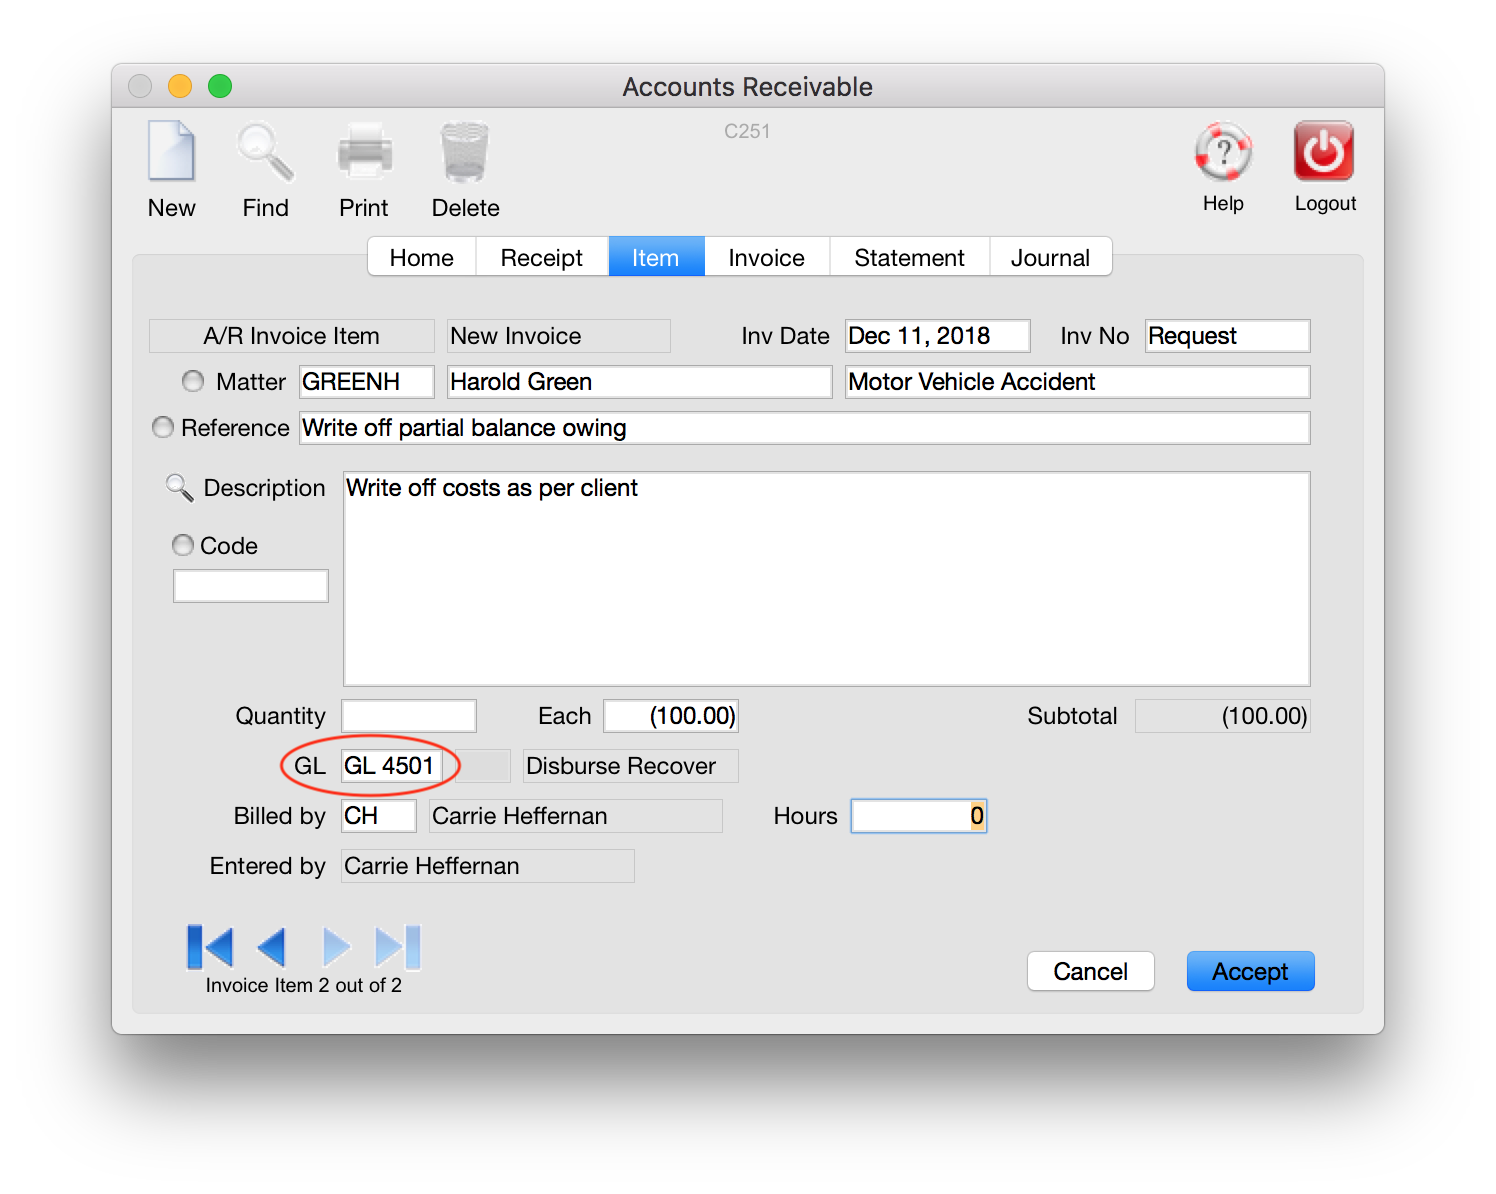Select the Reference radio button

tap(163, 427)
